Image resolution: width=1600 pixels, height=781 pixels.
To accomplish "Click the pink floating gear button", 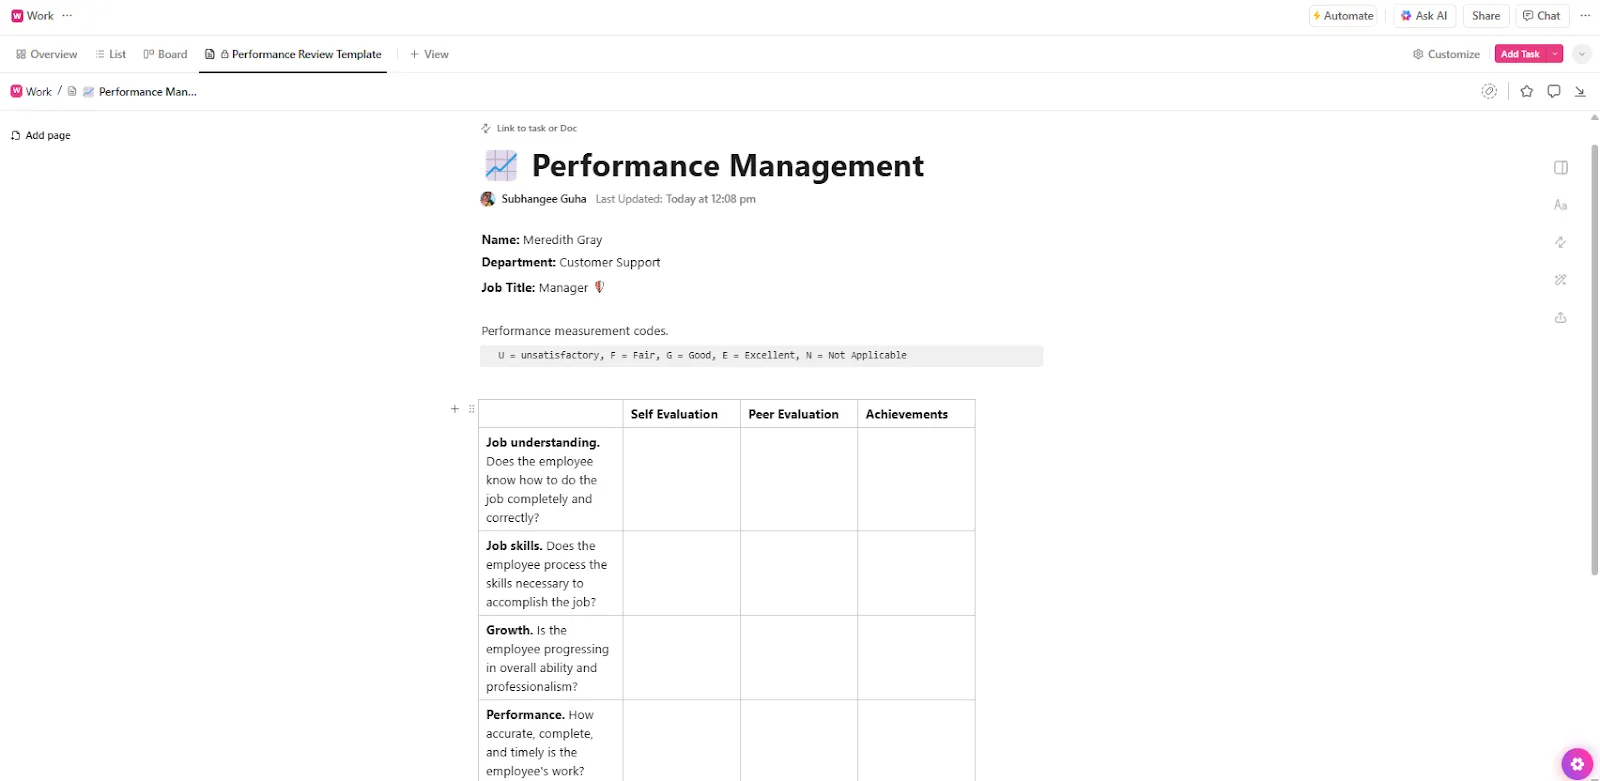I will 1577,764.
